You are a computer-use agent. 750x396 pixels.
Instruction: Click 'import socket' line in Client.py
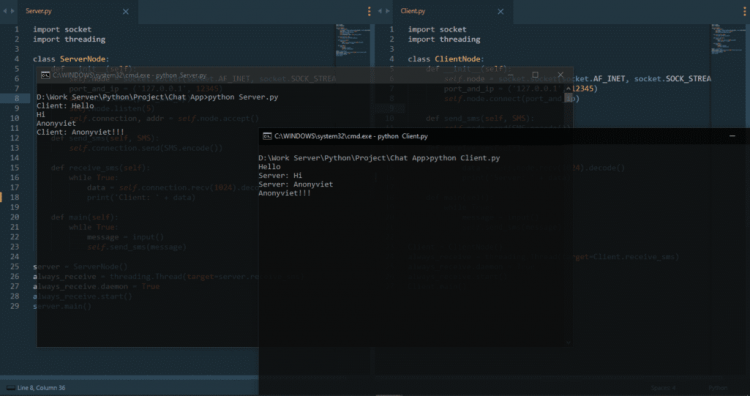coord(437,30)
